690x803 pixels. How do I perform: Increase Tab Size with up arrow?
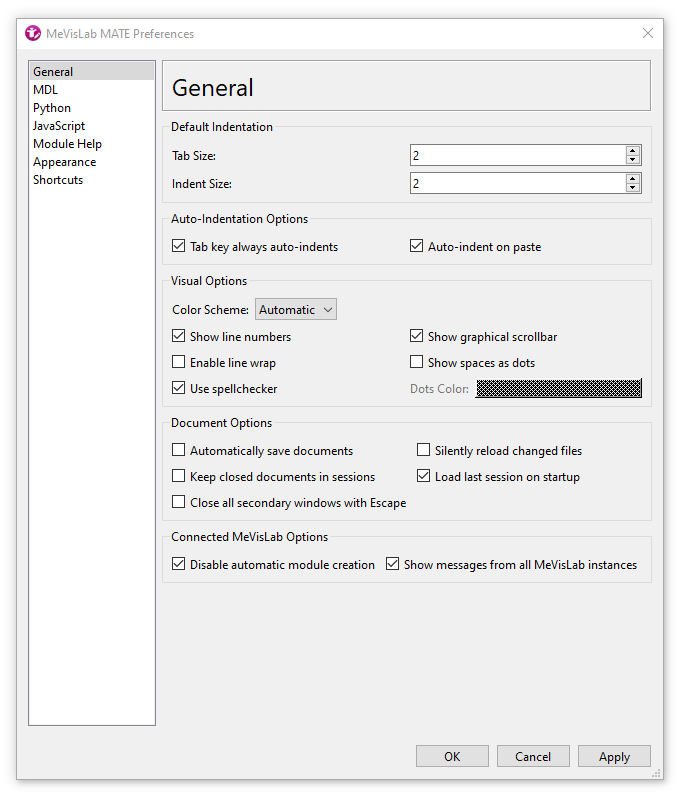632,151
